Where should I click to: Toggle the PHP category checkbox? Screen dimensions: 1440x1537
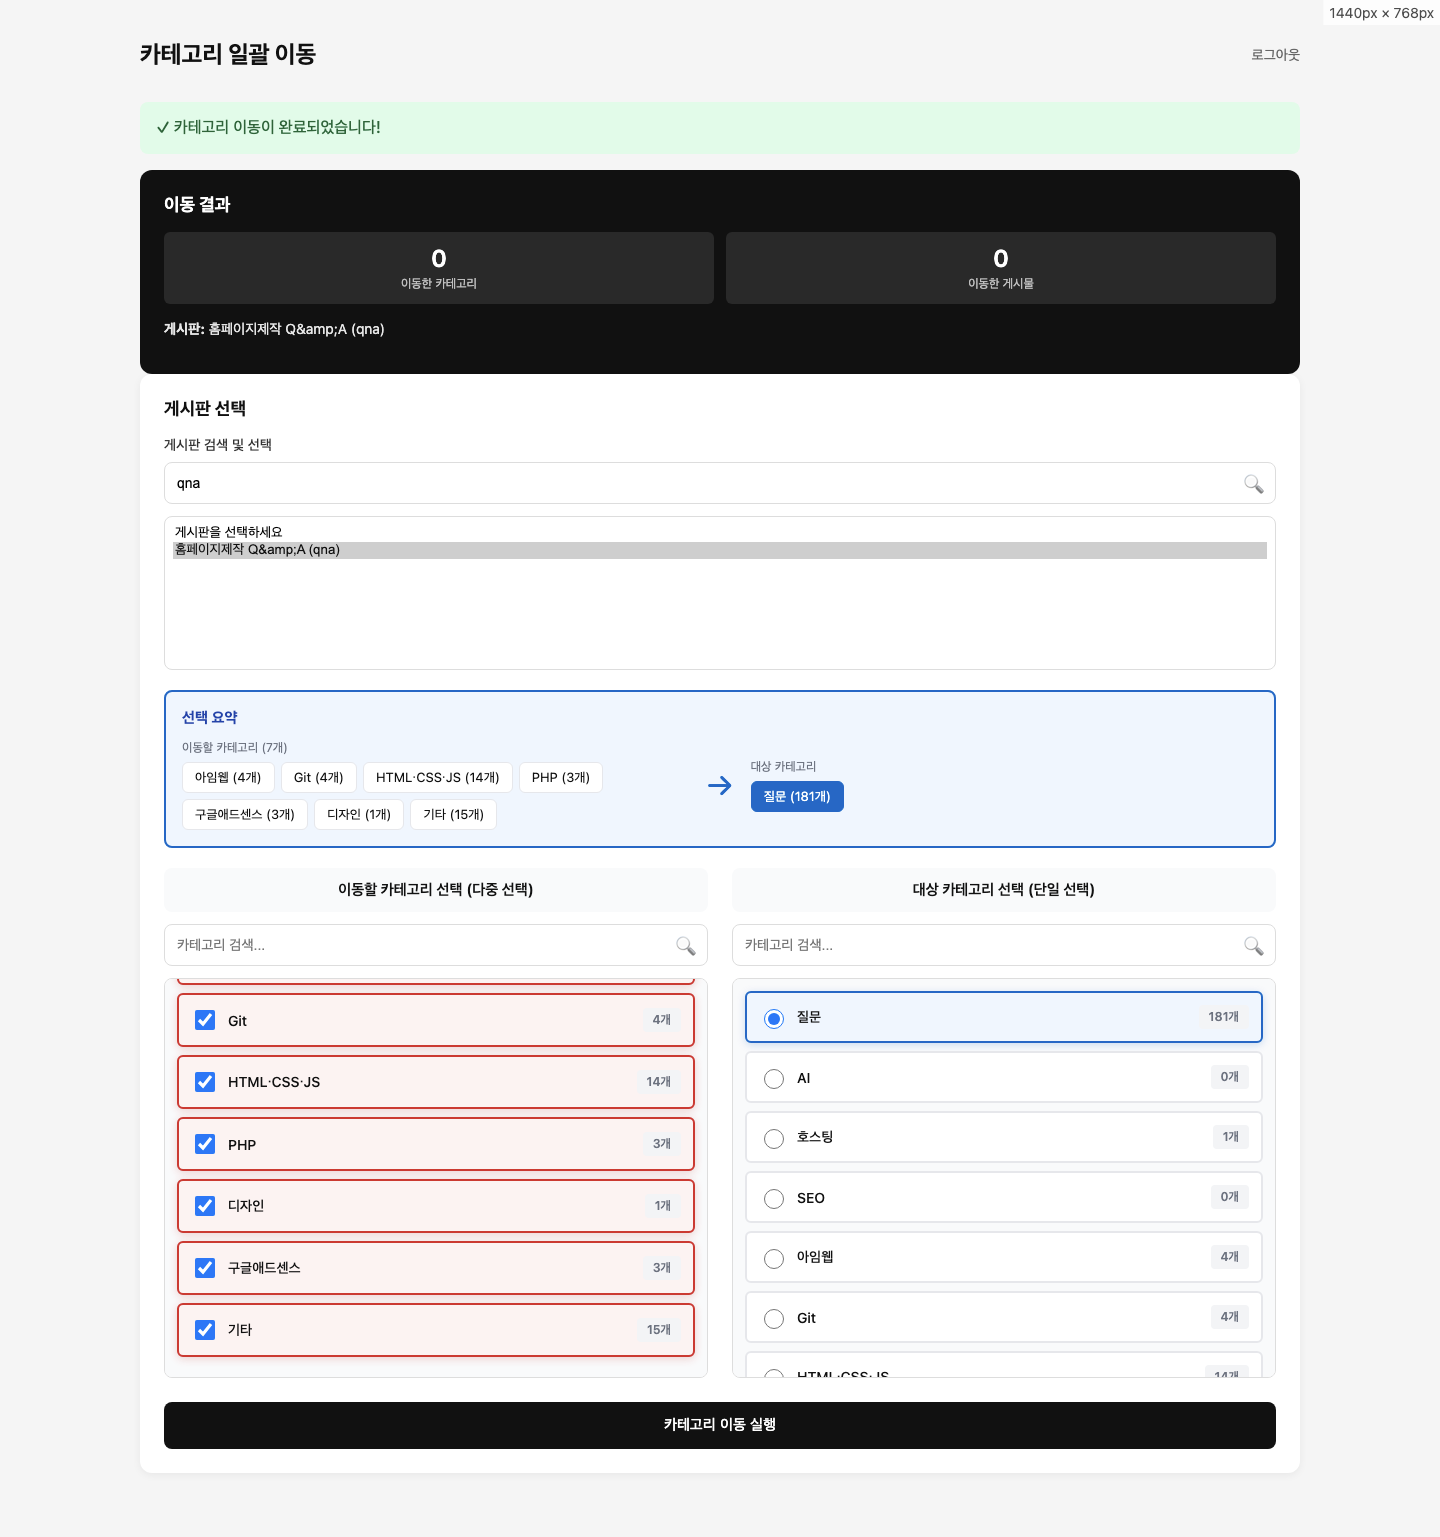[x=205, y=1144]
